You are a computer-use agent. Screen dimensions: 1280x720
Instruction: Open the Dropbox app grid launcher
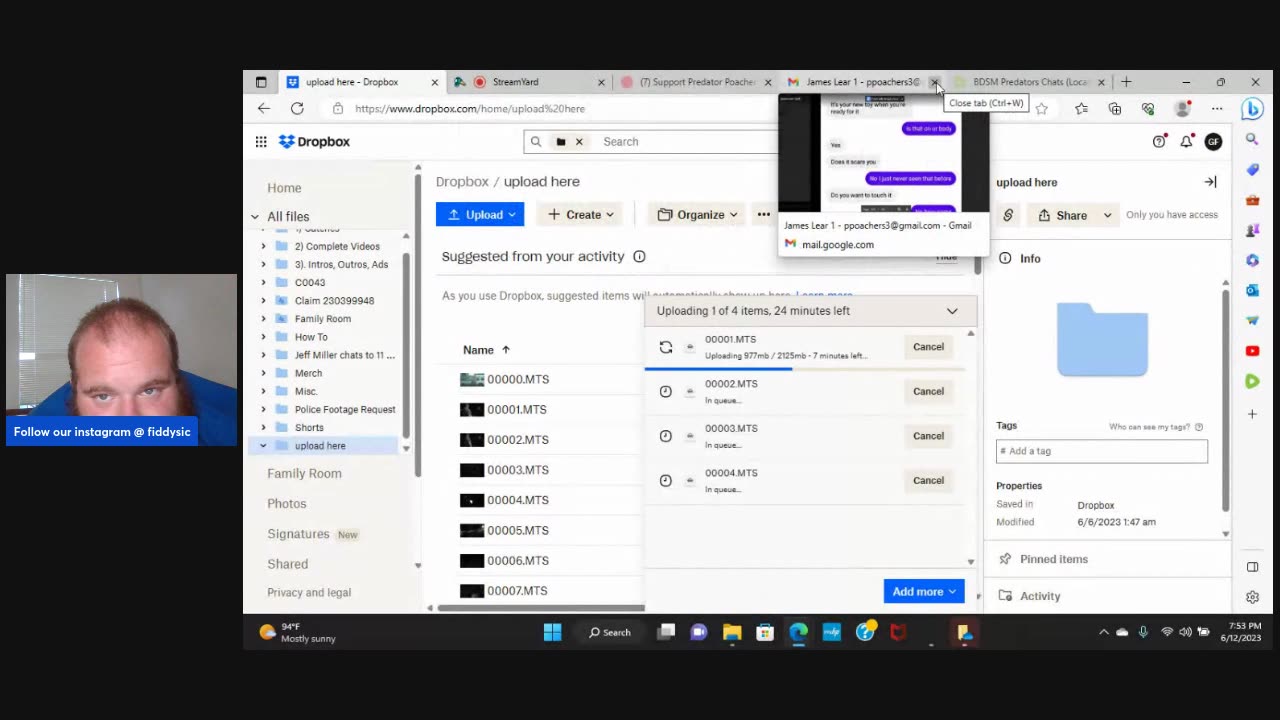tap(261, 142)
